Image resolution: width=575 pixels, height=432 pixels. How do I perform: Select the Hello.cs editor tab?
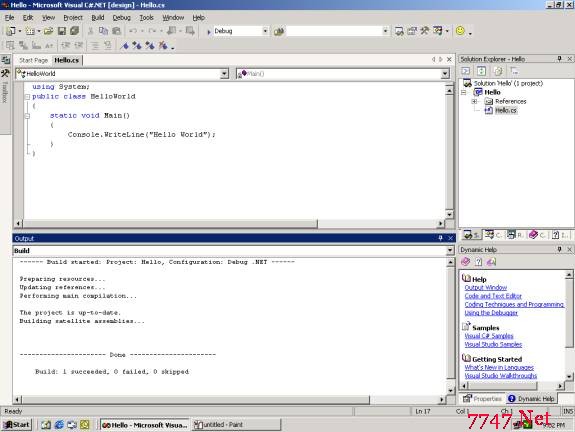[67, 60]
